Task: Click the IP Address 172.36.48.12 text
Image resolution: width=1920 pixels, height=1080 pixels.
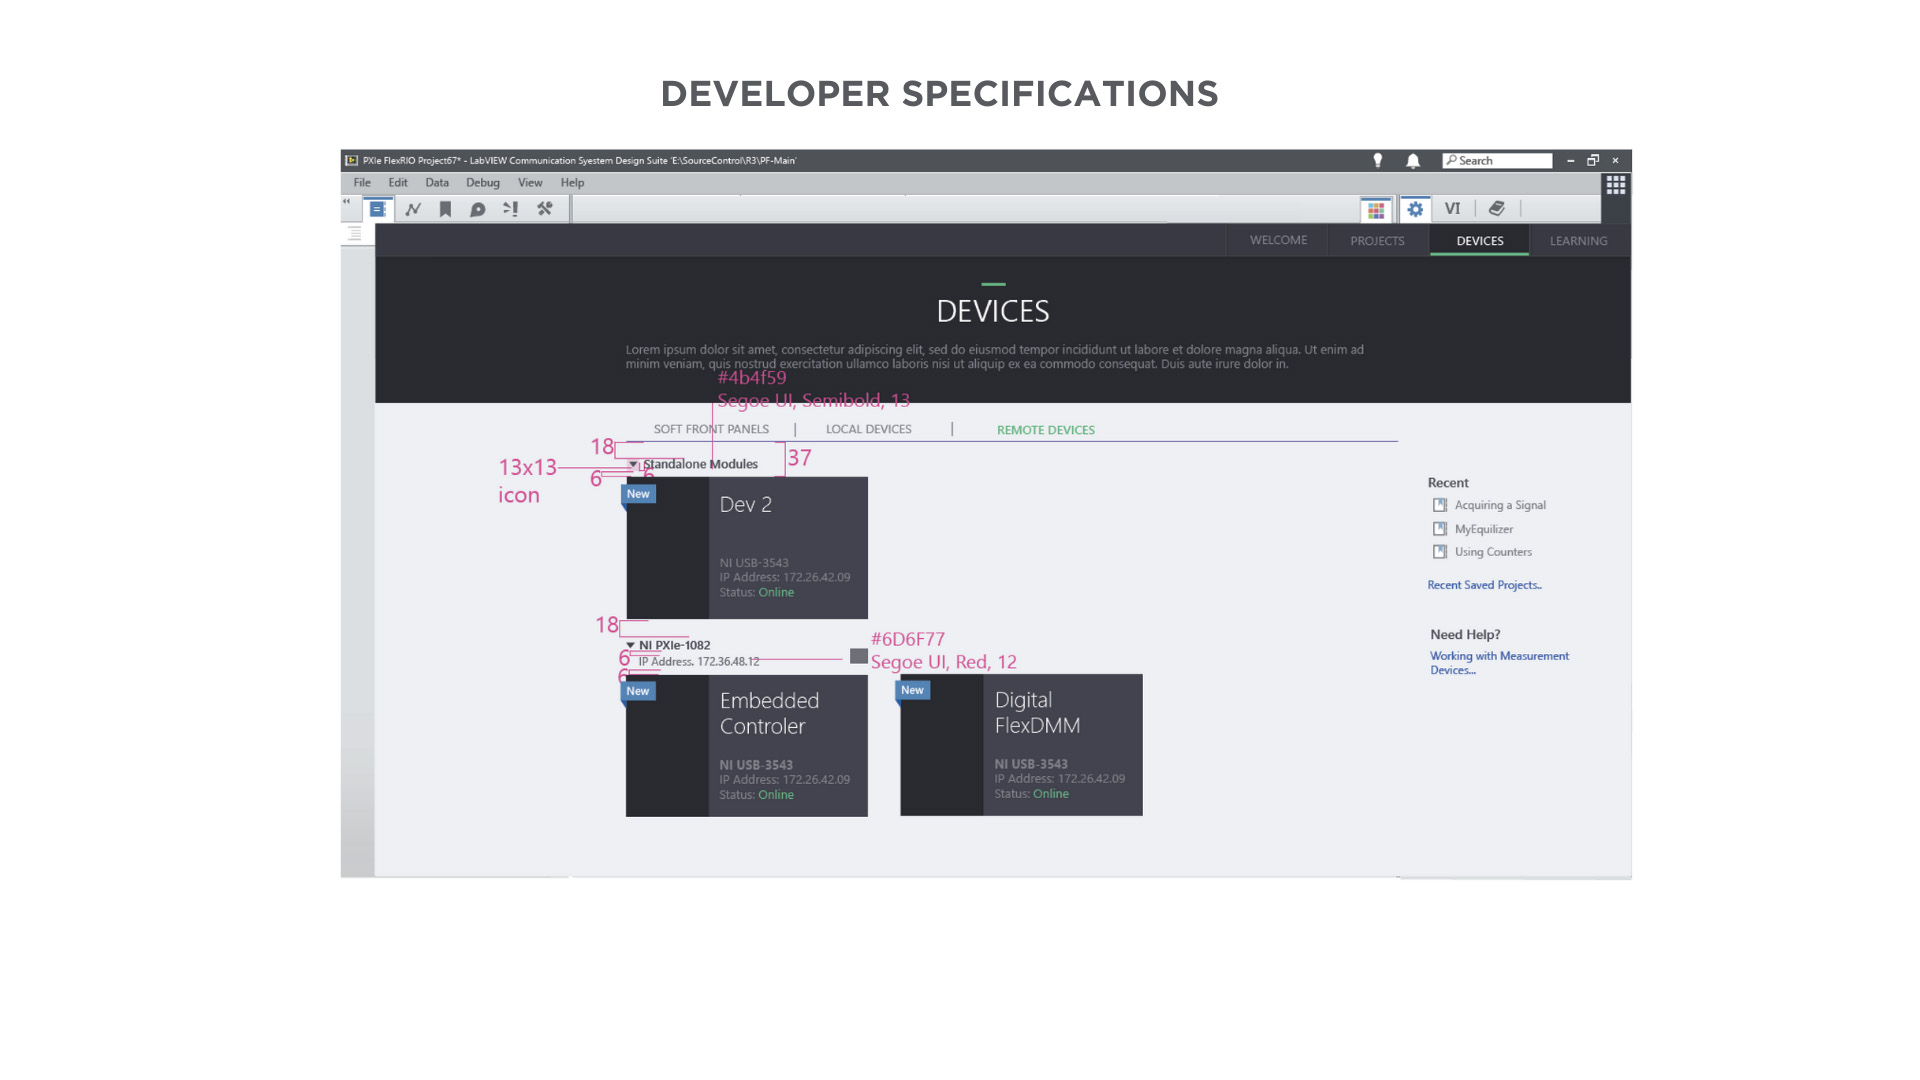Action: click(699, 661)
